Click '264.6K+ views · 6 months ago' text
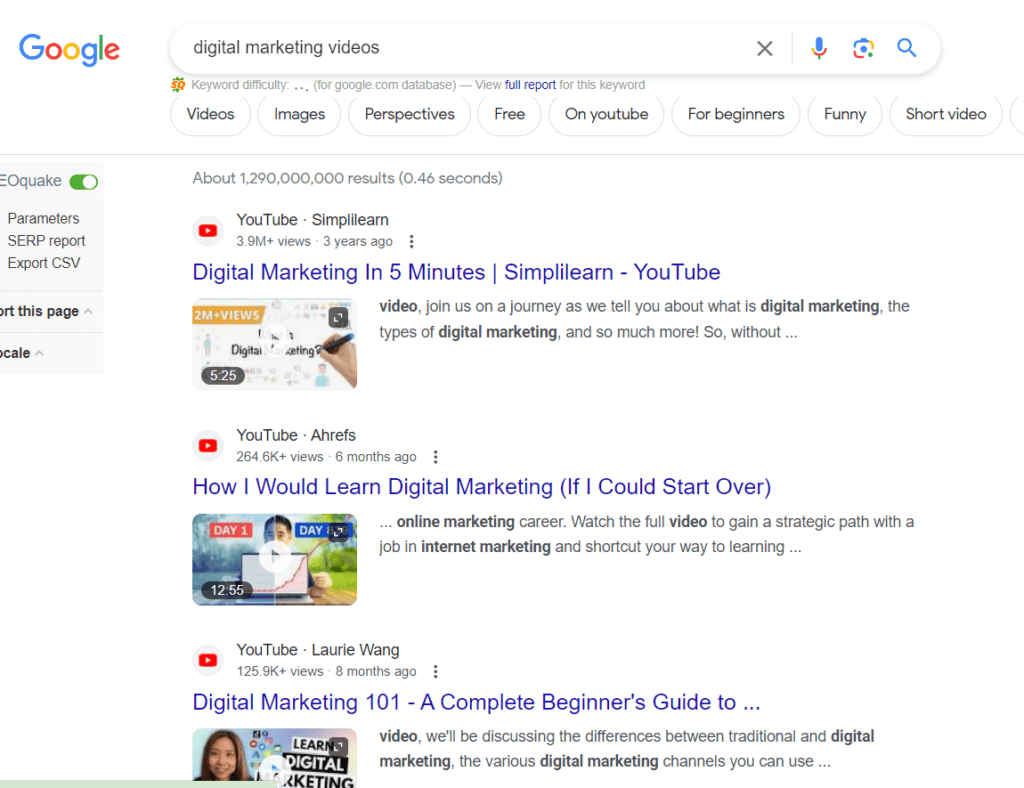Screen dimensions: 1024x788 326,457
